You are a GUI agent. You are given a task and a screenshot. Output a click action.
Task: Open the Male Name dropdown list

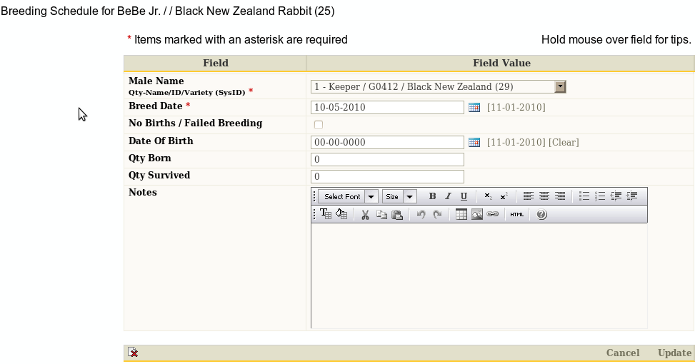tap(560, 87)
